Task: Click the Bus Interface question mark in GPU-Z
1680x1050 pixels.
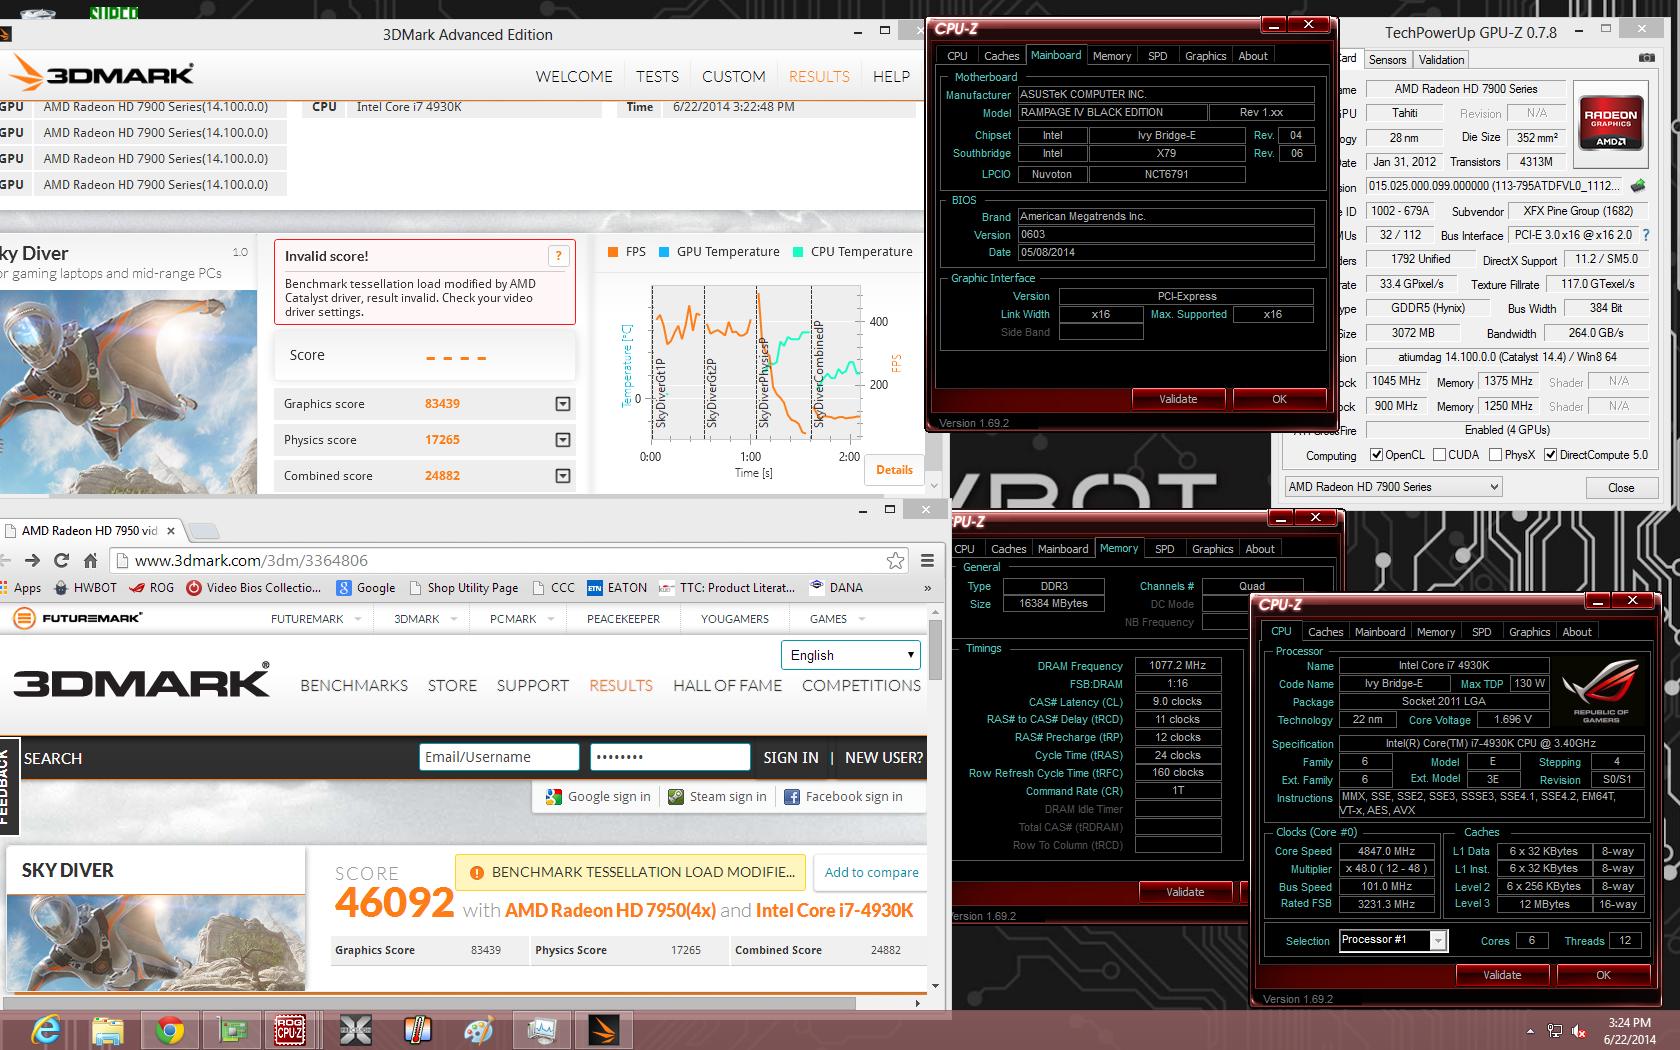Action: tap(1645, 235)
